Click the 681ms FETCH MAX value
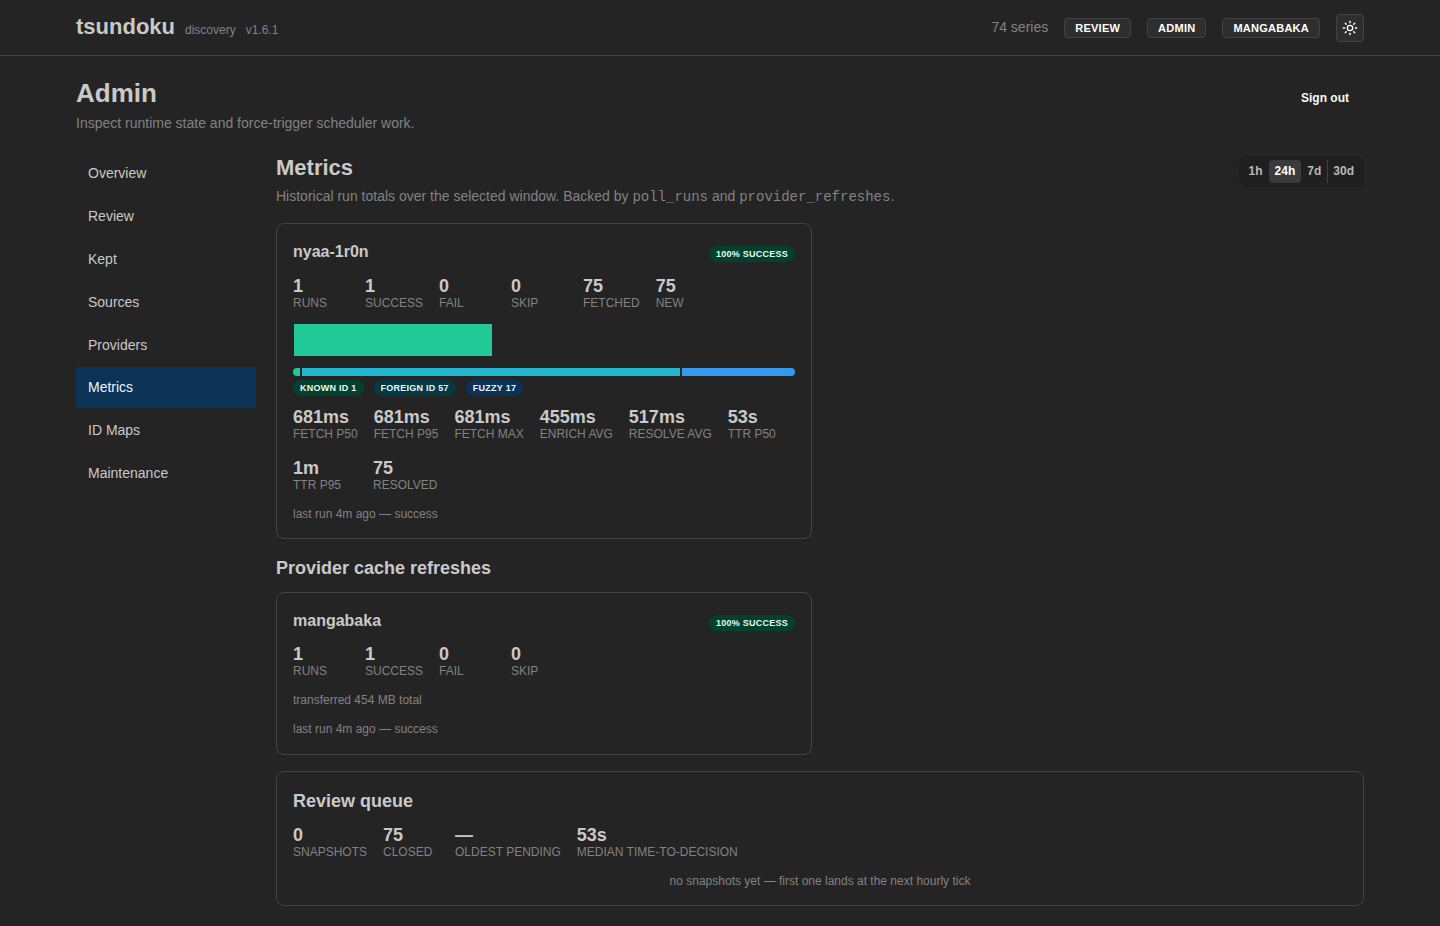 [x=489, y=424]
